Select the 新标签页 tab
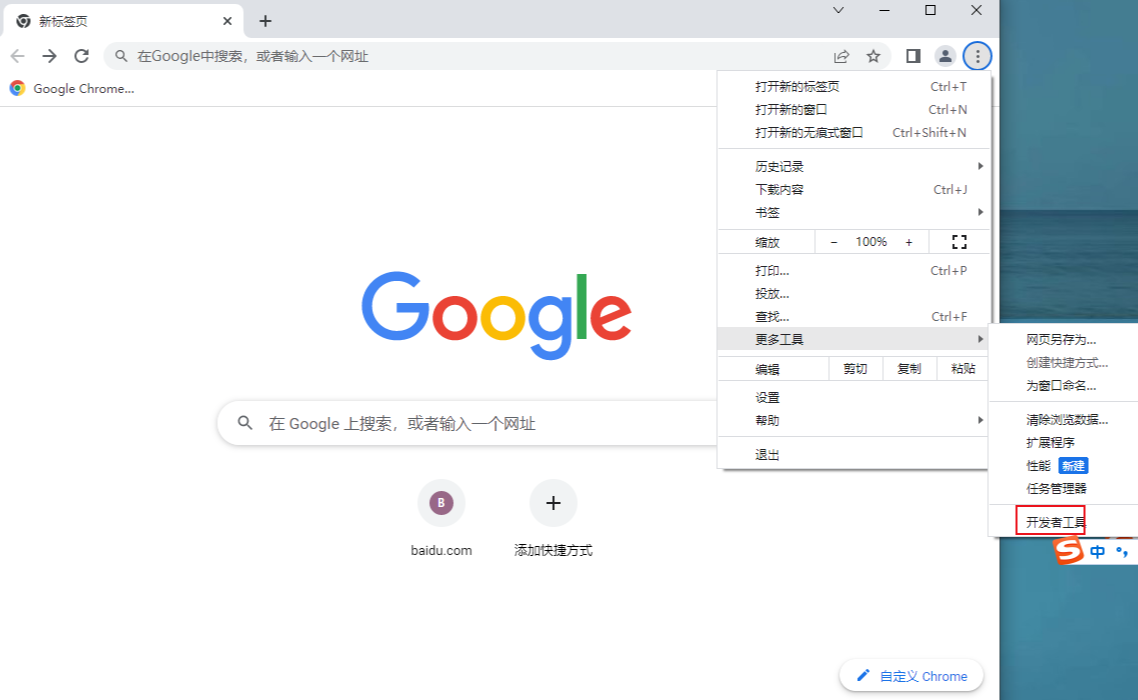The image size is (1138, 700). tap(123, 21)
